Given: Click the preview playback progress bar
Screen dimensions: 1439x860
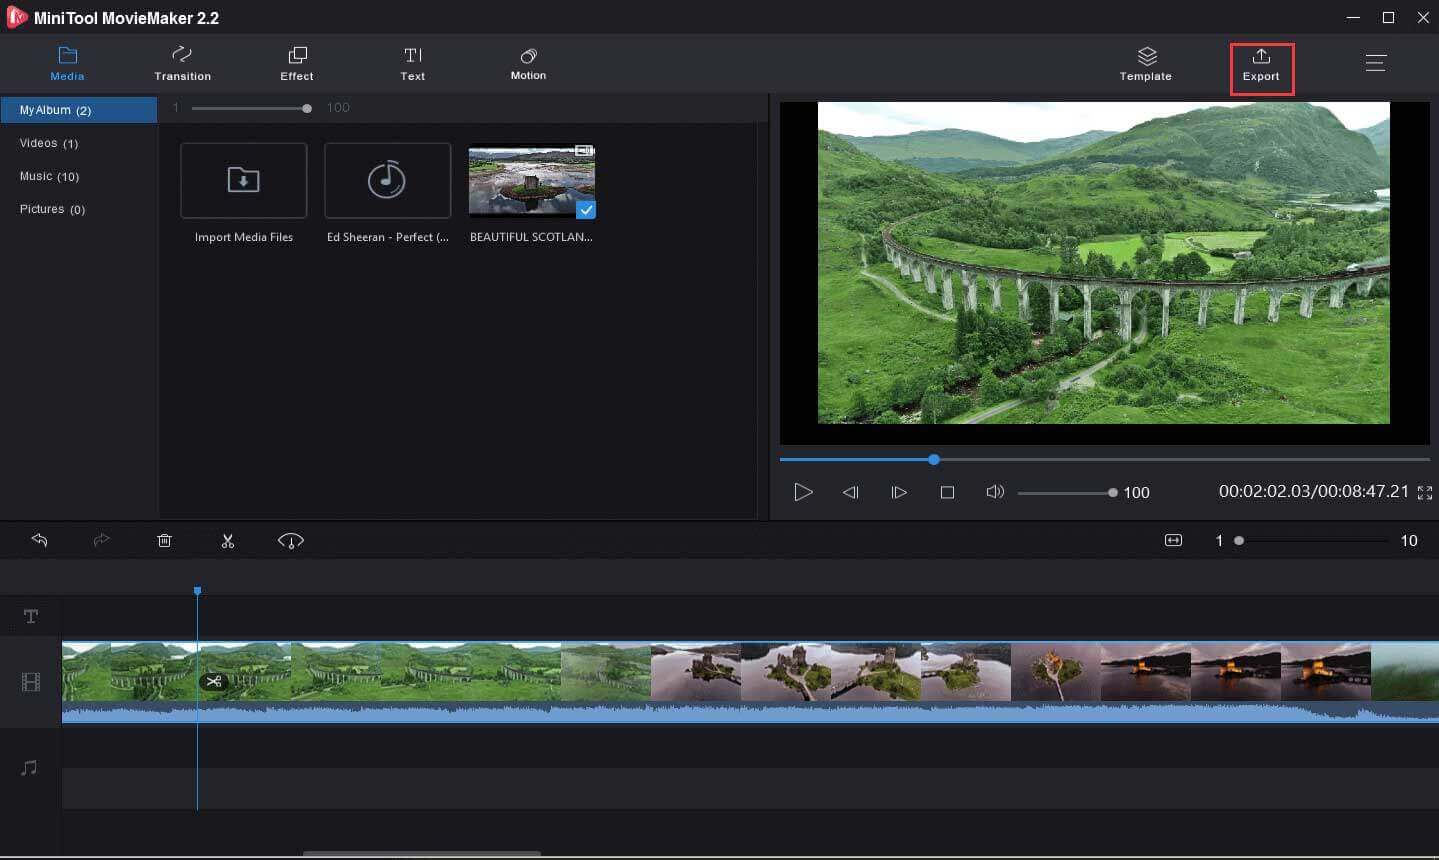Looking at the screenshot, I should point(1104,460).
